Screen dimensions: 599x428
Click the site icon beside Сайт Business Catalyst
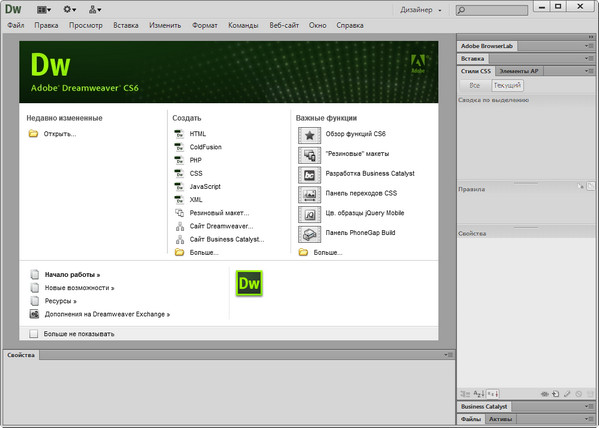coord(180,240)
